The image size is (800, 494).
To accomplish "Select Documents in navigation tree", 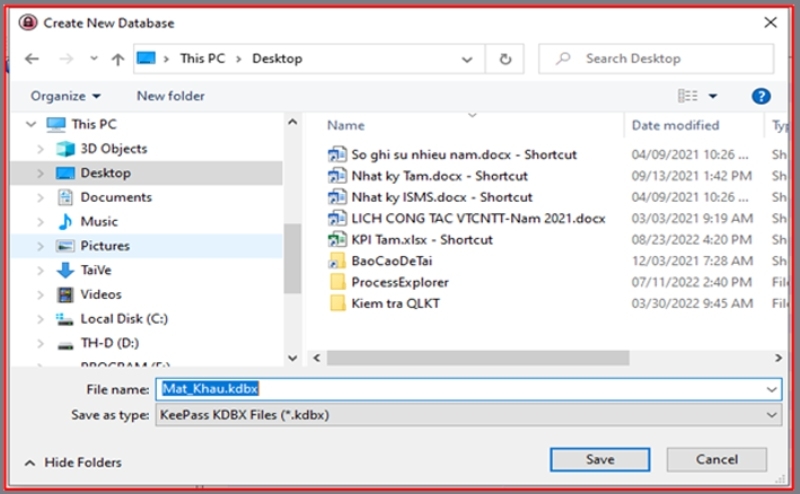I will point(116,197).
